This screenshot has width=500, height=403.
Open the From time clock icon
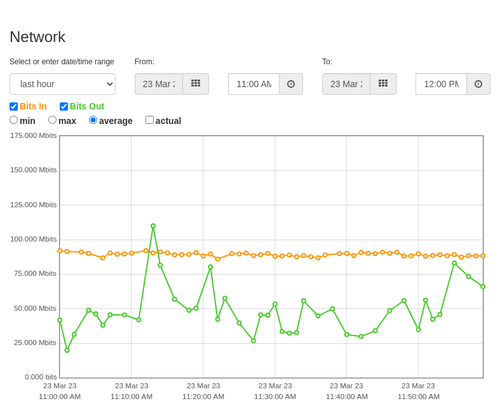click(291, 84)
